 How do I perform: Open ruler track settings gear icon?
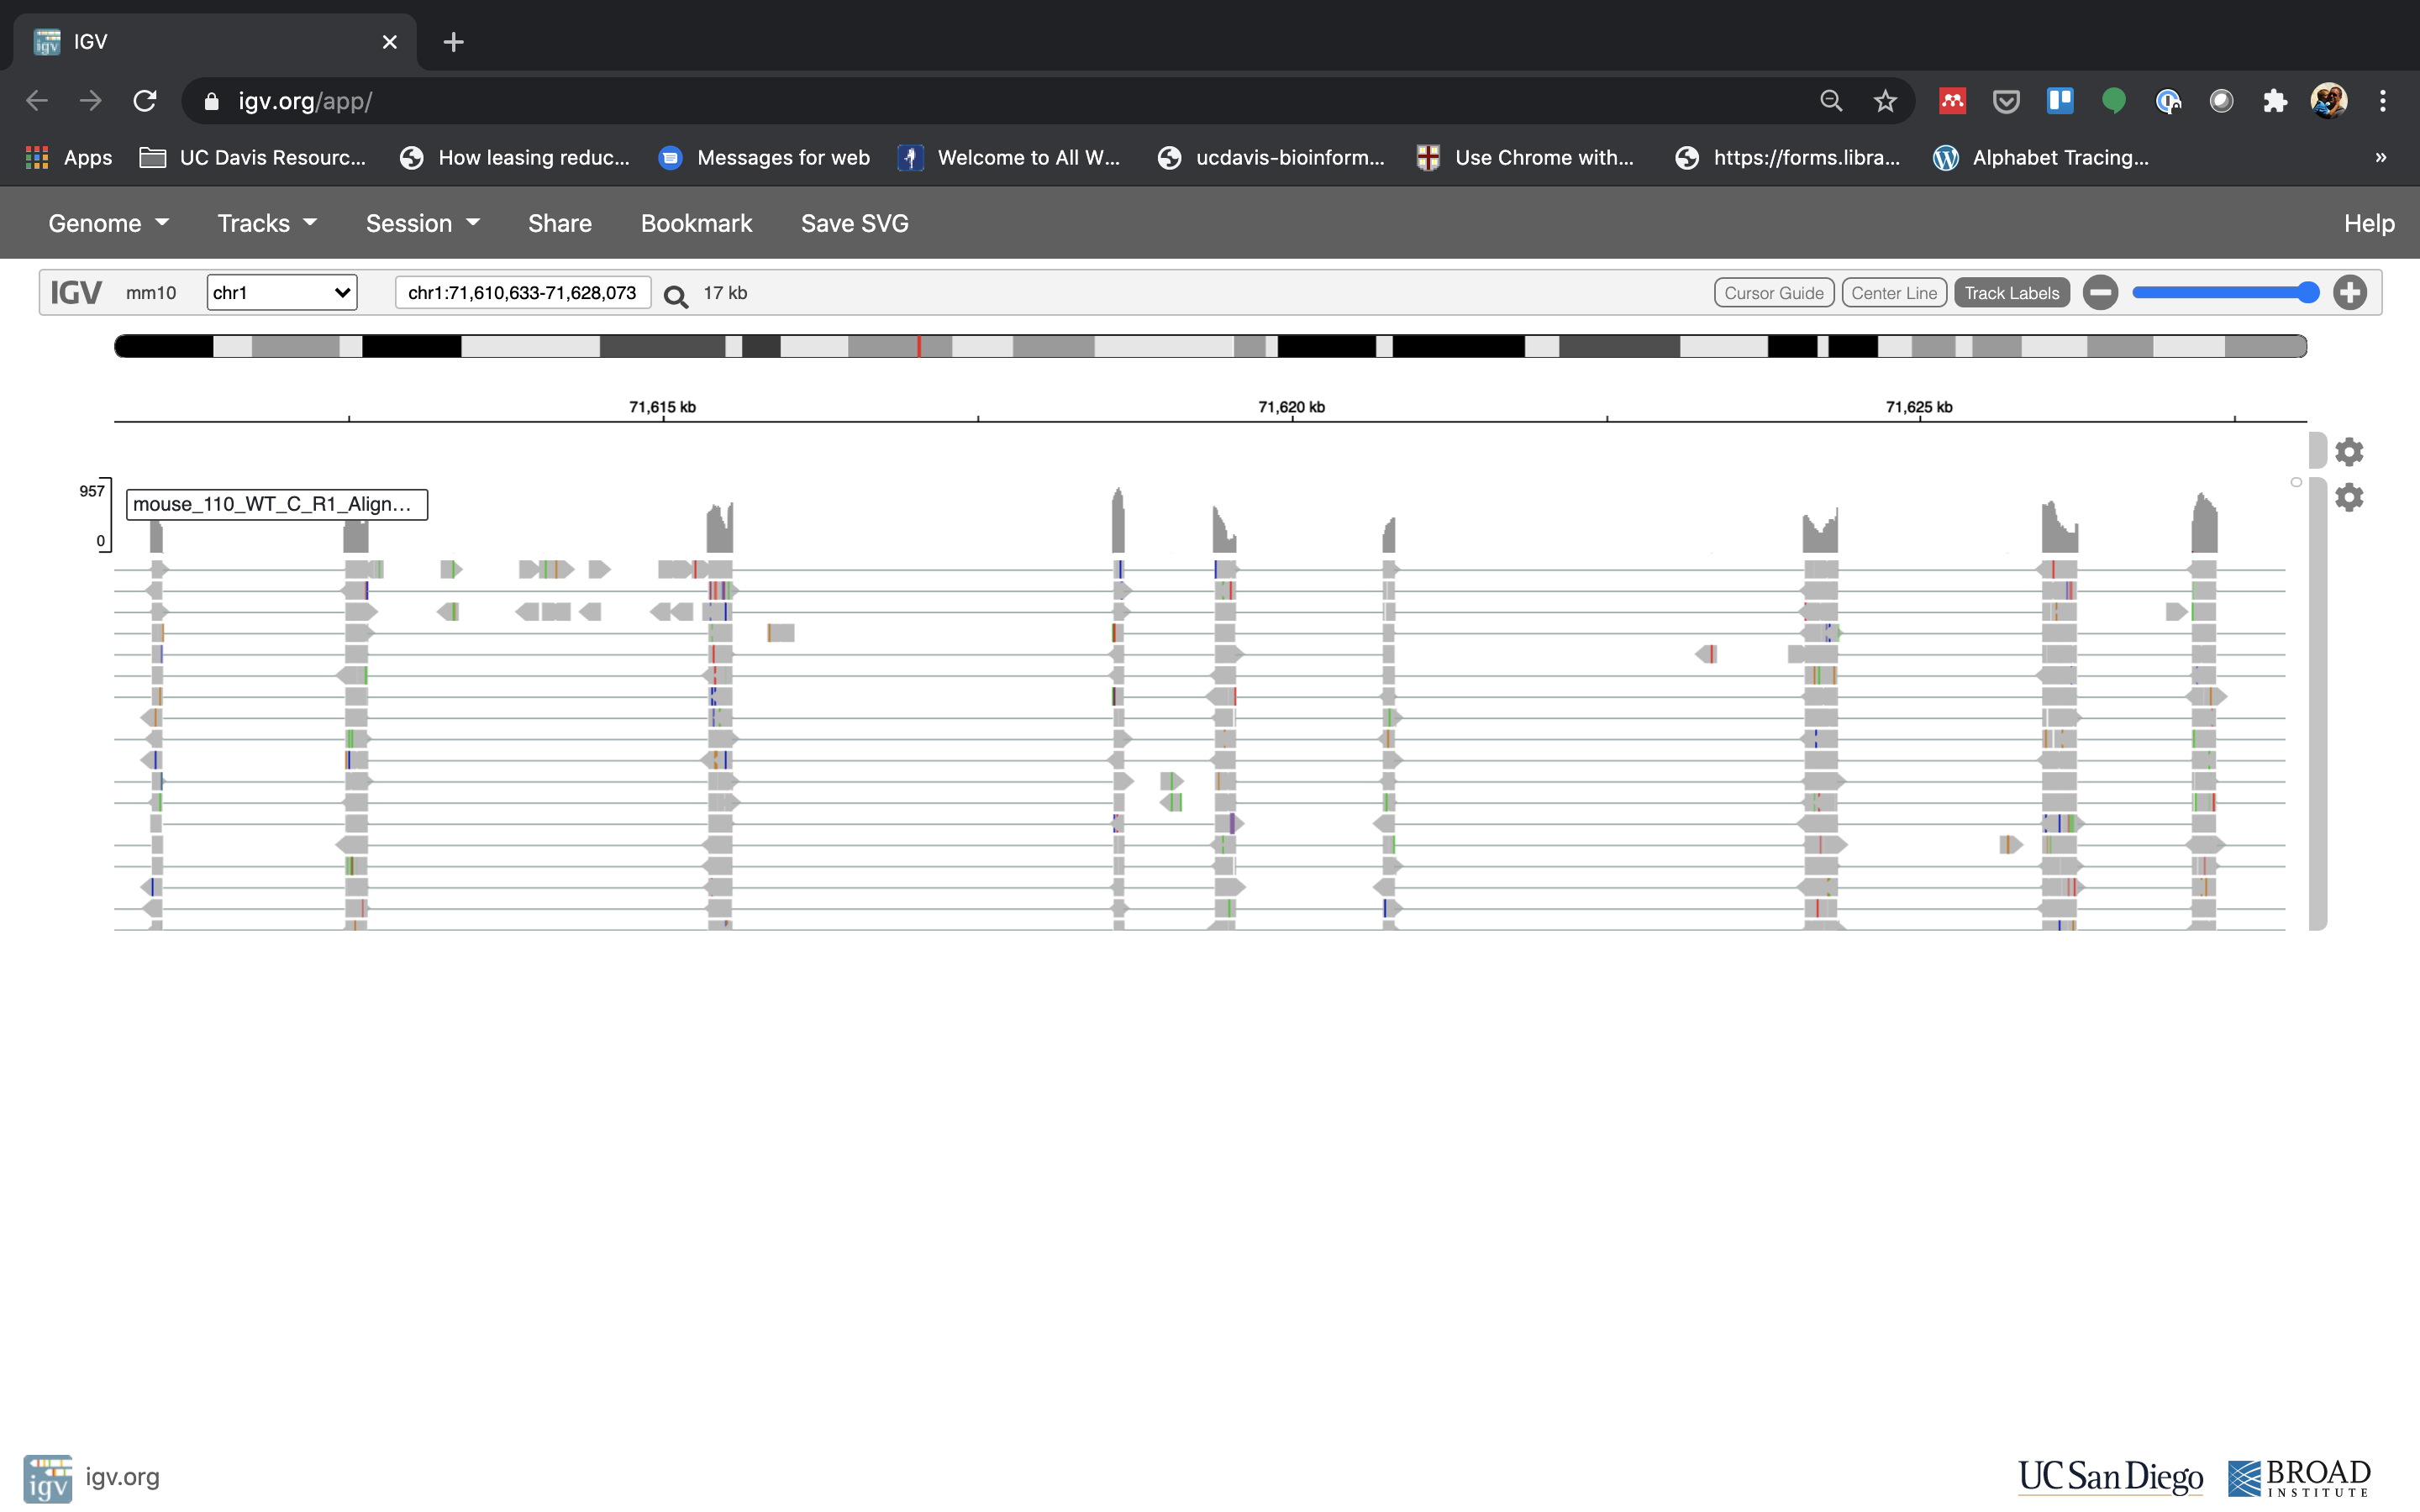[x=2348, y=452]
